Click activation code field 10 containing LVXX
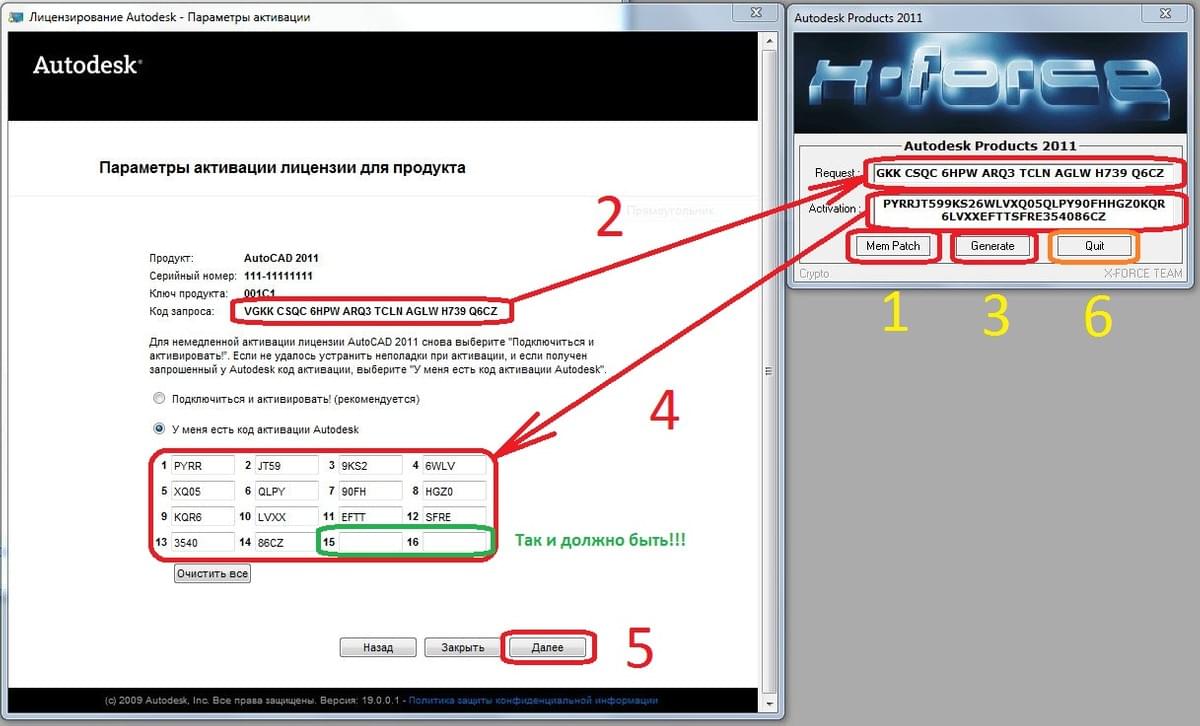 tap(285, 517)
